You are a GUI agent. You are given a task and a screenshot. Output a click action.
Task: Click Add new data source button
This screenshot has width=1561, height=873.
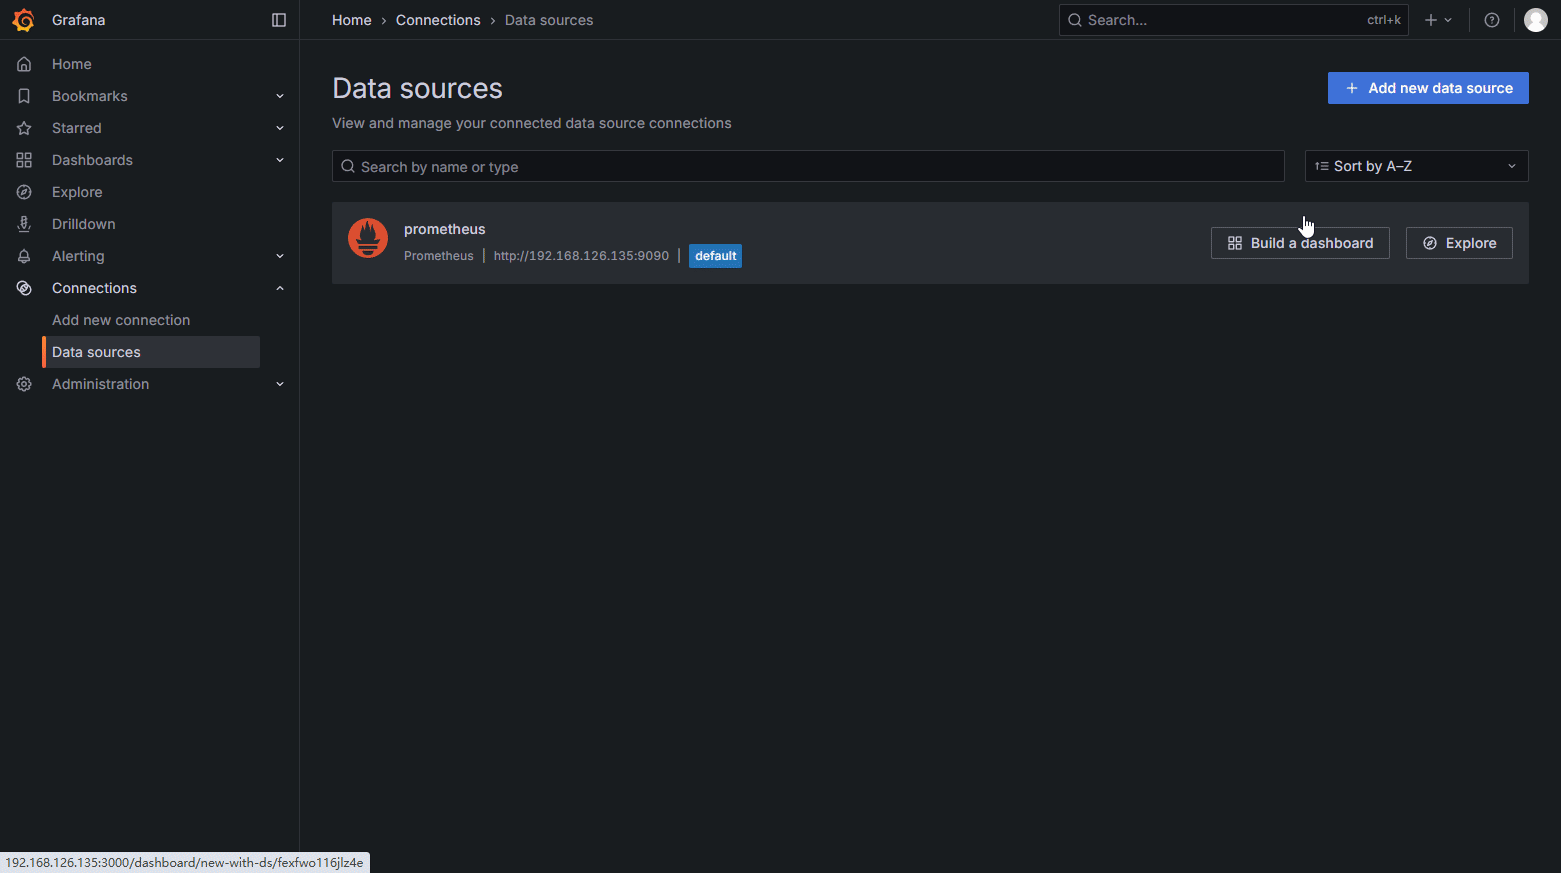1427,88
